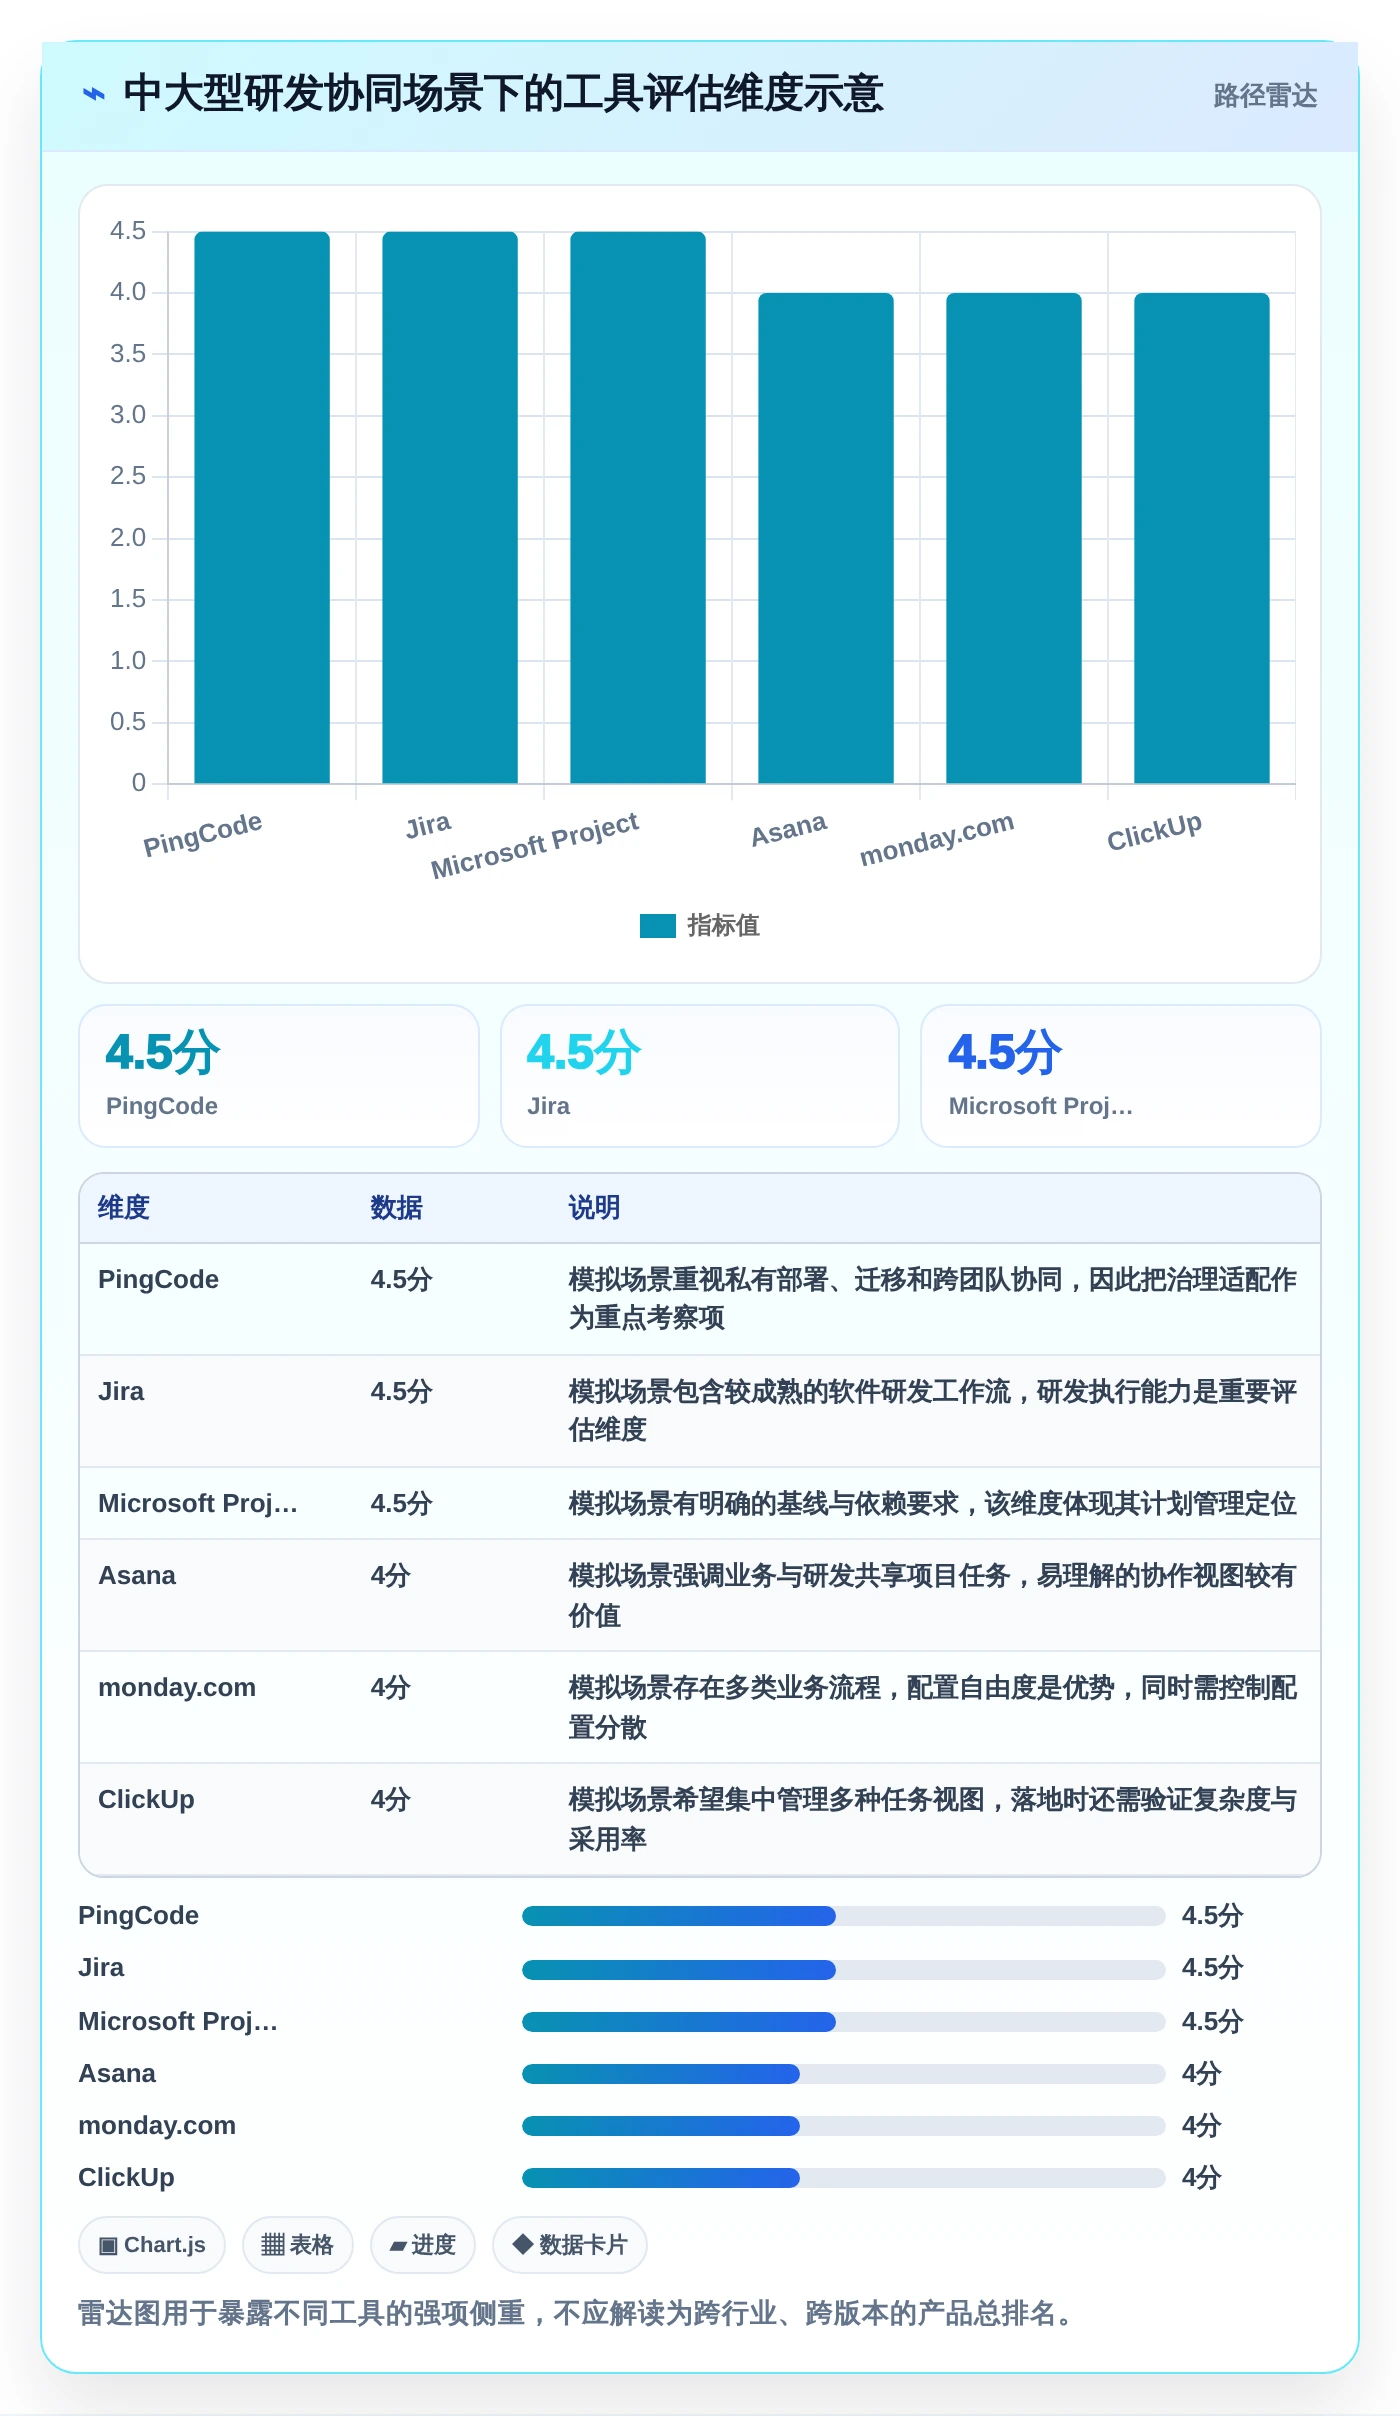Click the Chart.js tag chip
1400x2416 pixels.
point(152,2245)
